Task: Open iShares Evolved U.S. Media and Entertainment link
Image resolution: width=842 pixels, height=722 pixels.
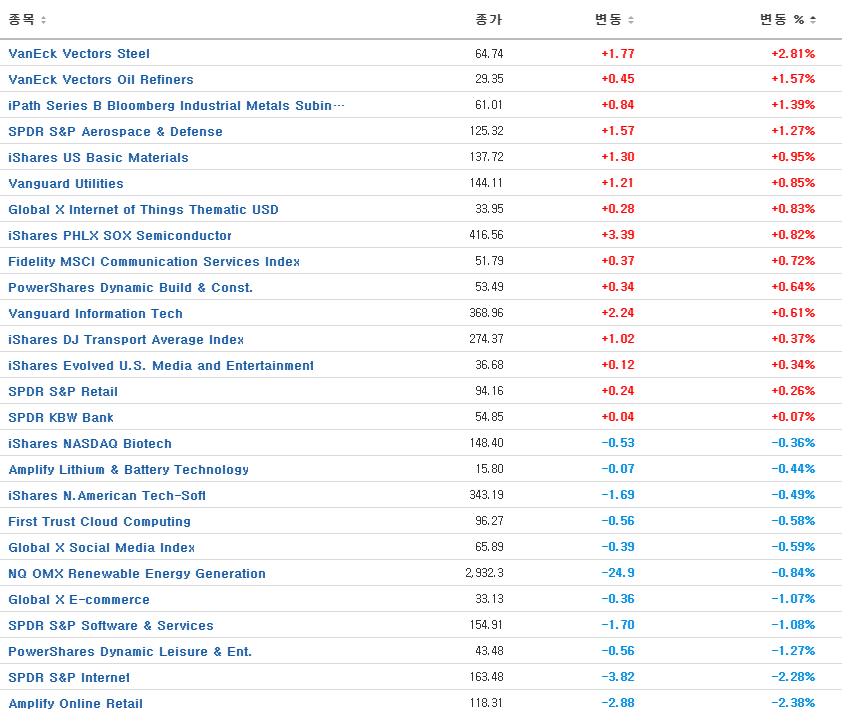Action: [161, 366]
